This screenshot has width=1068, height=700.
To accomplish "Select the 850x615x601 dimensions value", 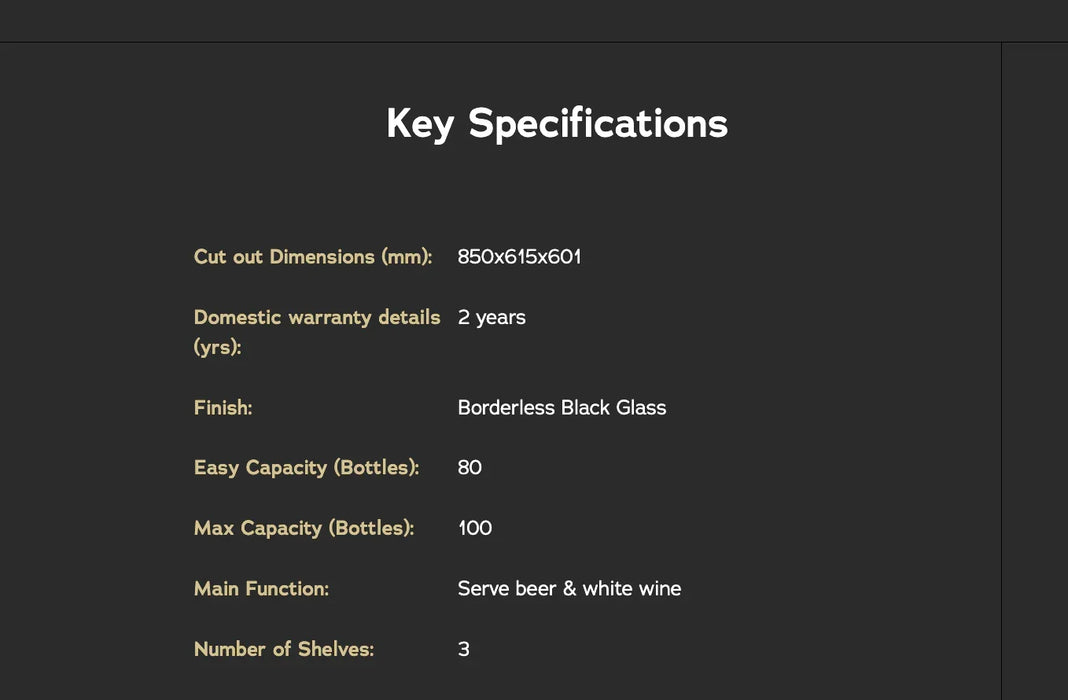I will 519,257.
